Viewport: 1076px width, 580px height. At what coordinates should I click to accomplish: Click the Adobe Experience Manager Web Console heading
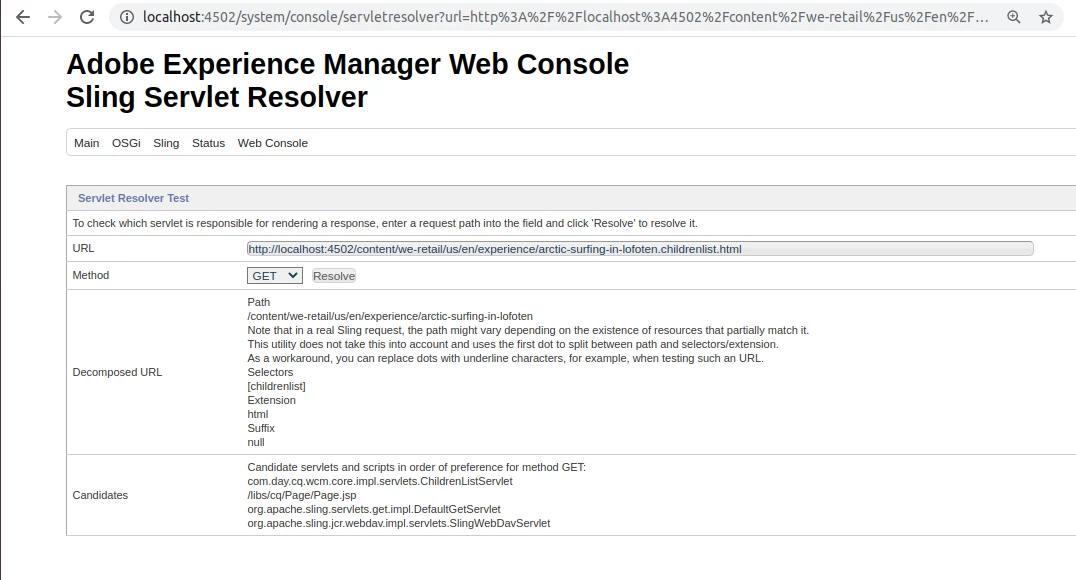click(347, 64)
